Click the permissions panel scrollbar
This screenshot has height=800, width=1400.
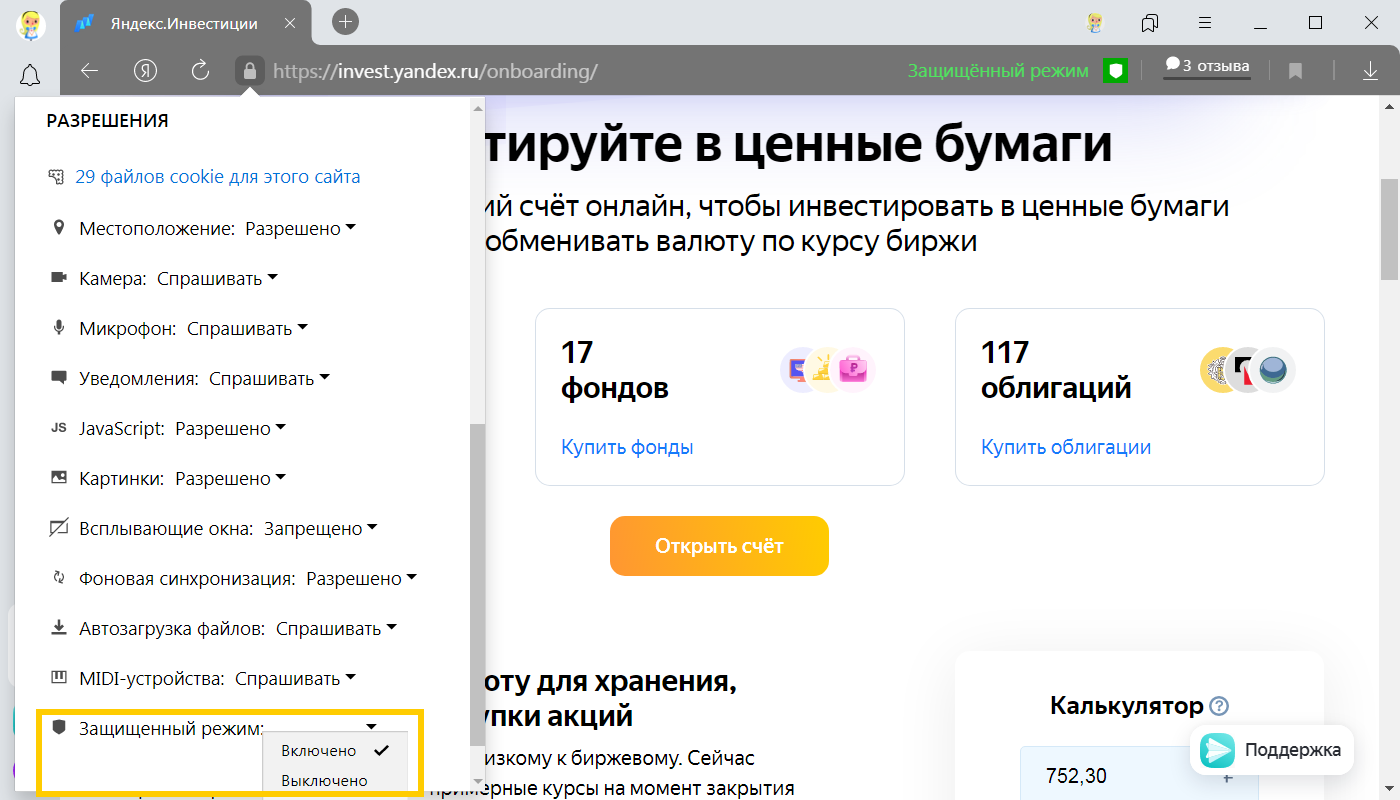(477, 585)
